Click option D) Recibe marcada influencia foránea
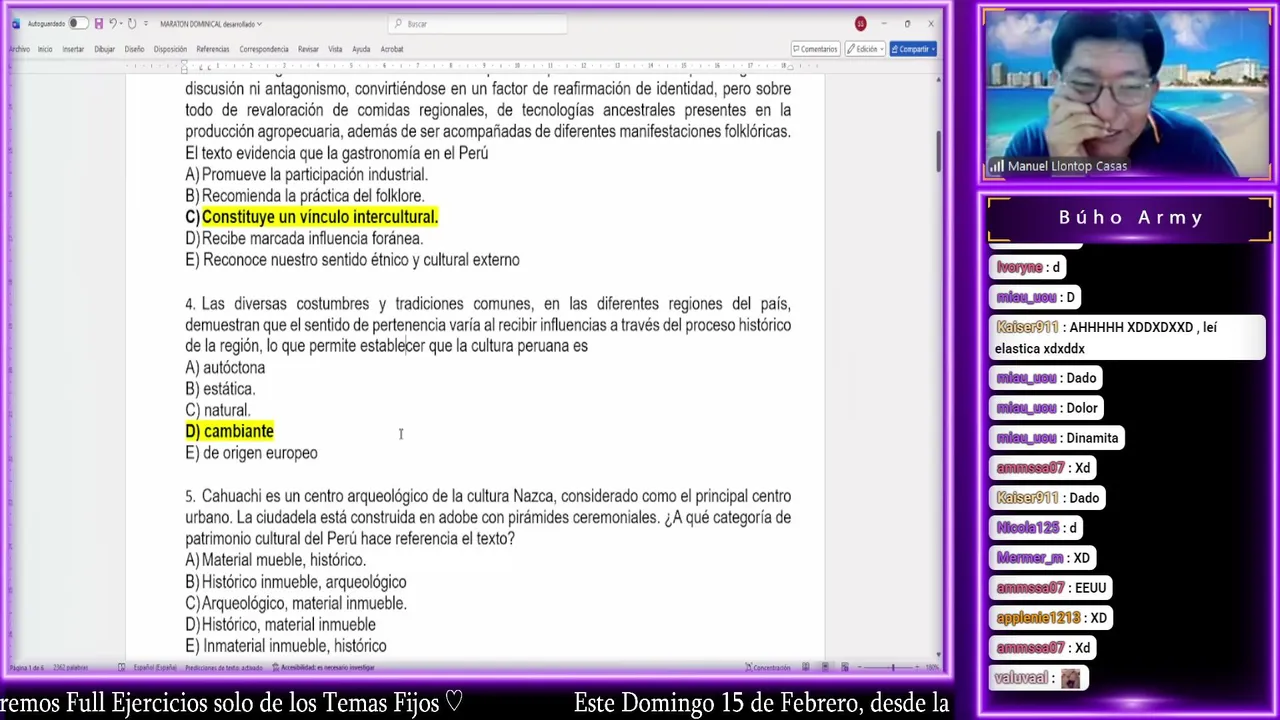The width and height of the screenshot is (1280, 720). [x=304, y=238]
